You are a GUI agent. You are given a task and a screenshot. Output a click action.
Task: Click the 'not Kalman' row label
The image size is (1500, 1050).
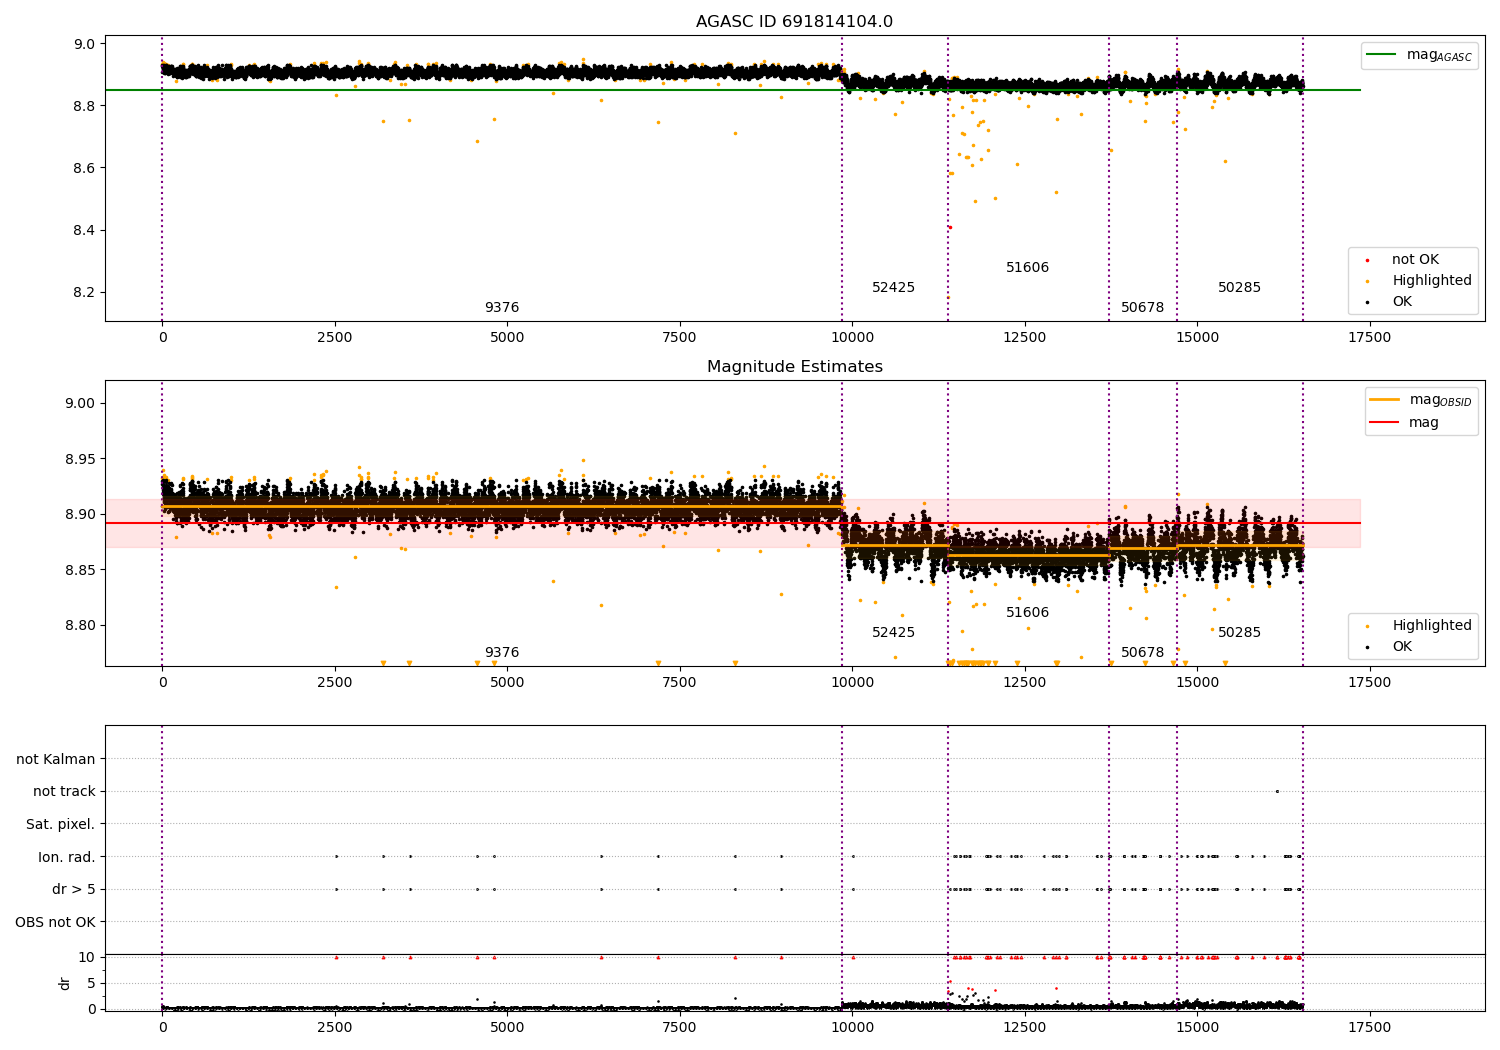(56, 759)
